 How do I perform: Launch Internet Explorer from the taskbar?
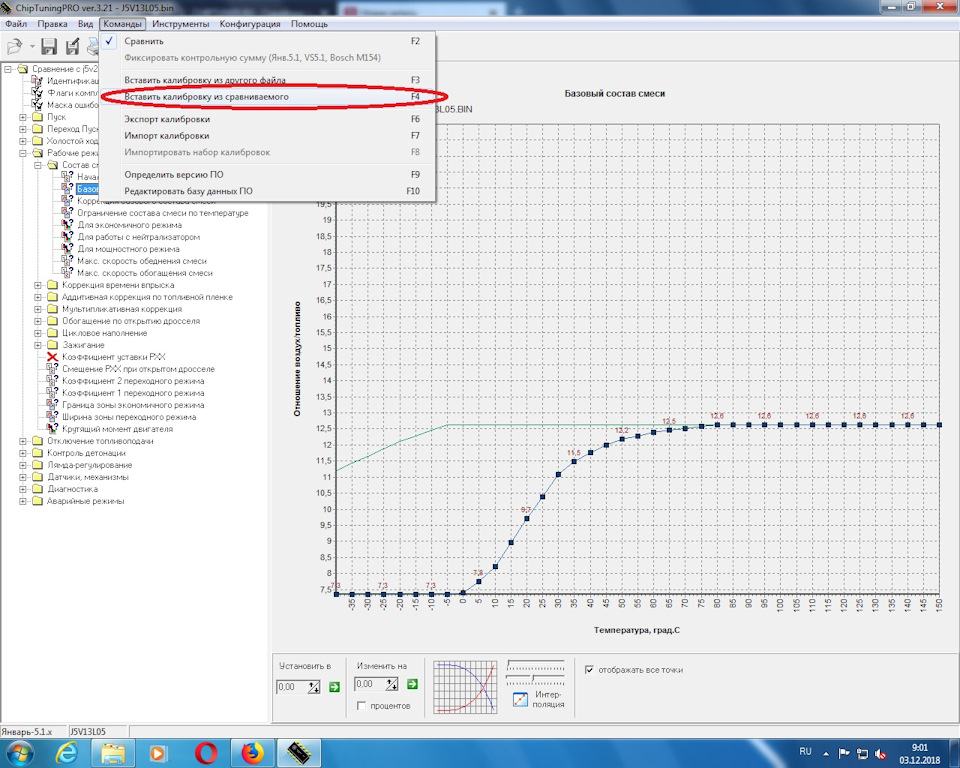(66, 753)
